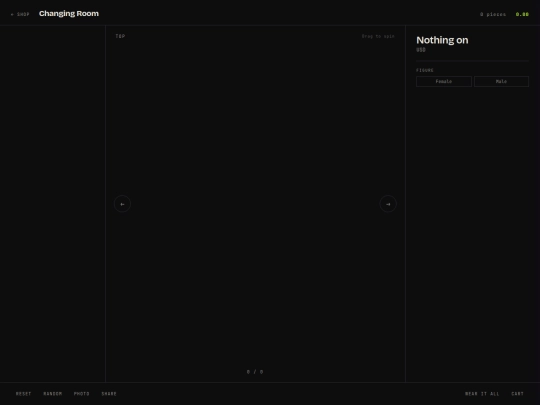Click the Changing Room title
Screen dimensions: 540x405
[69, 13]
